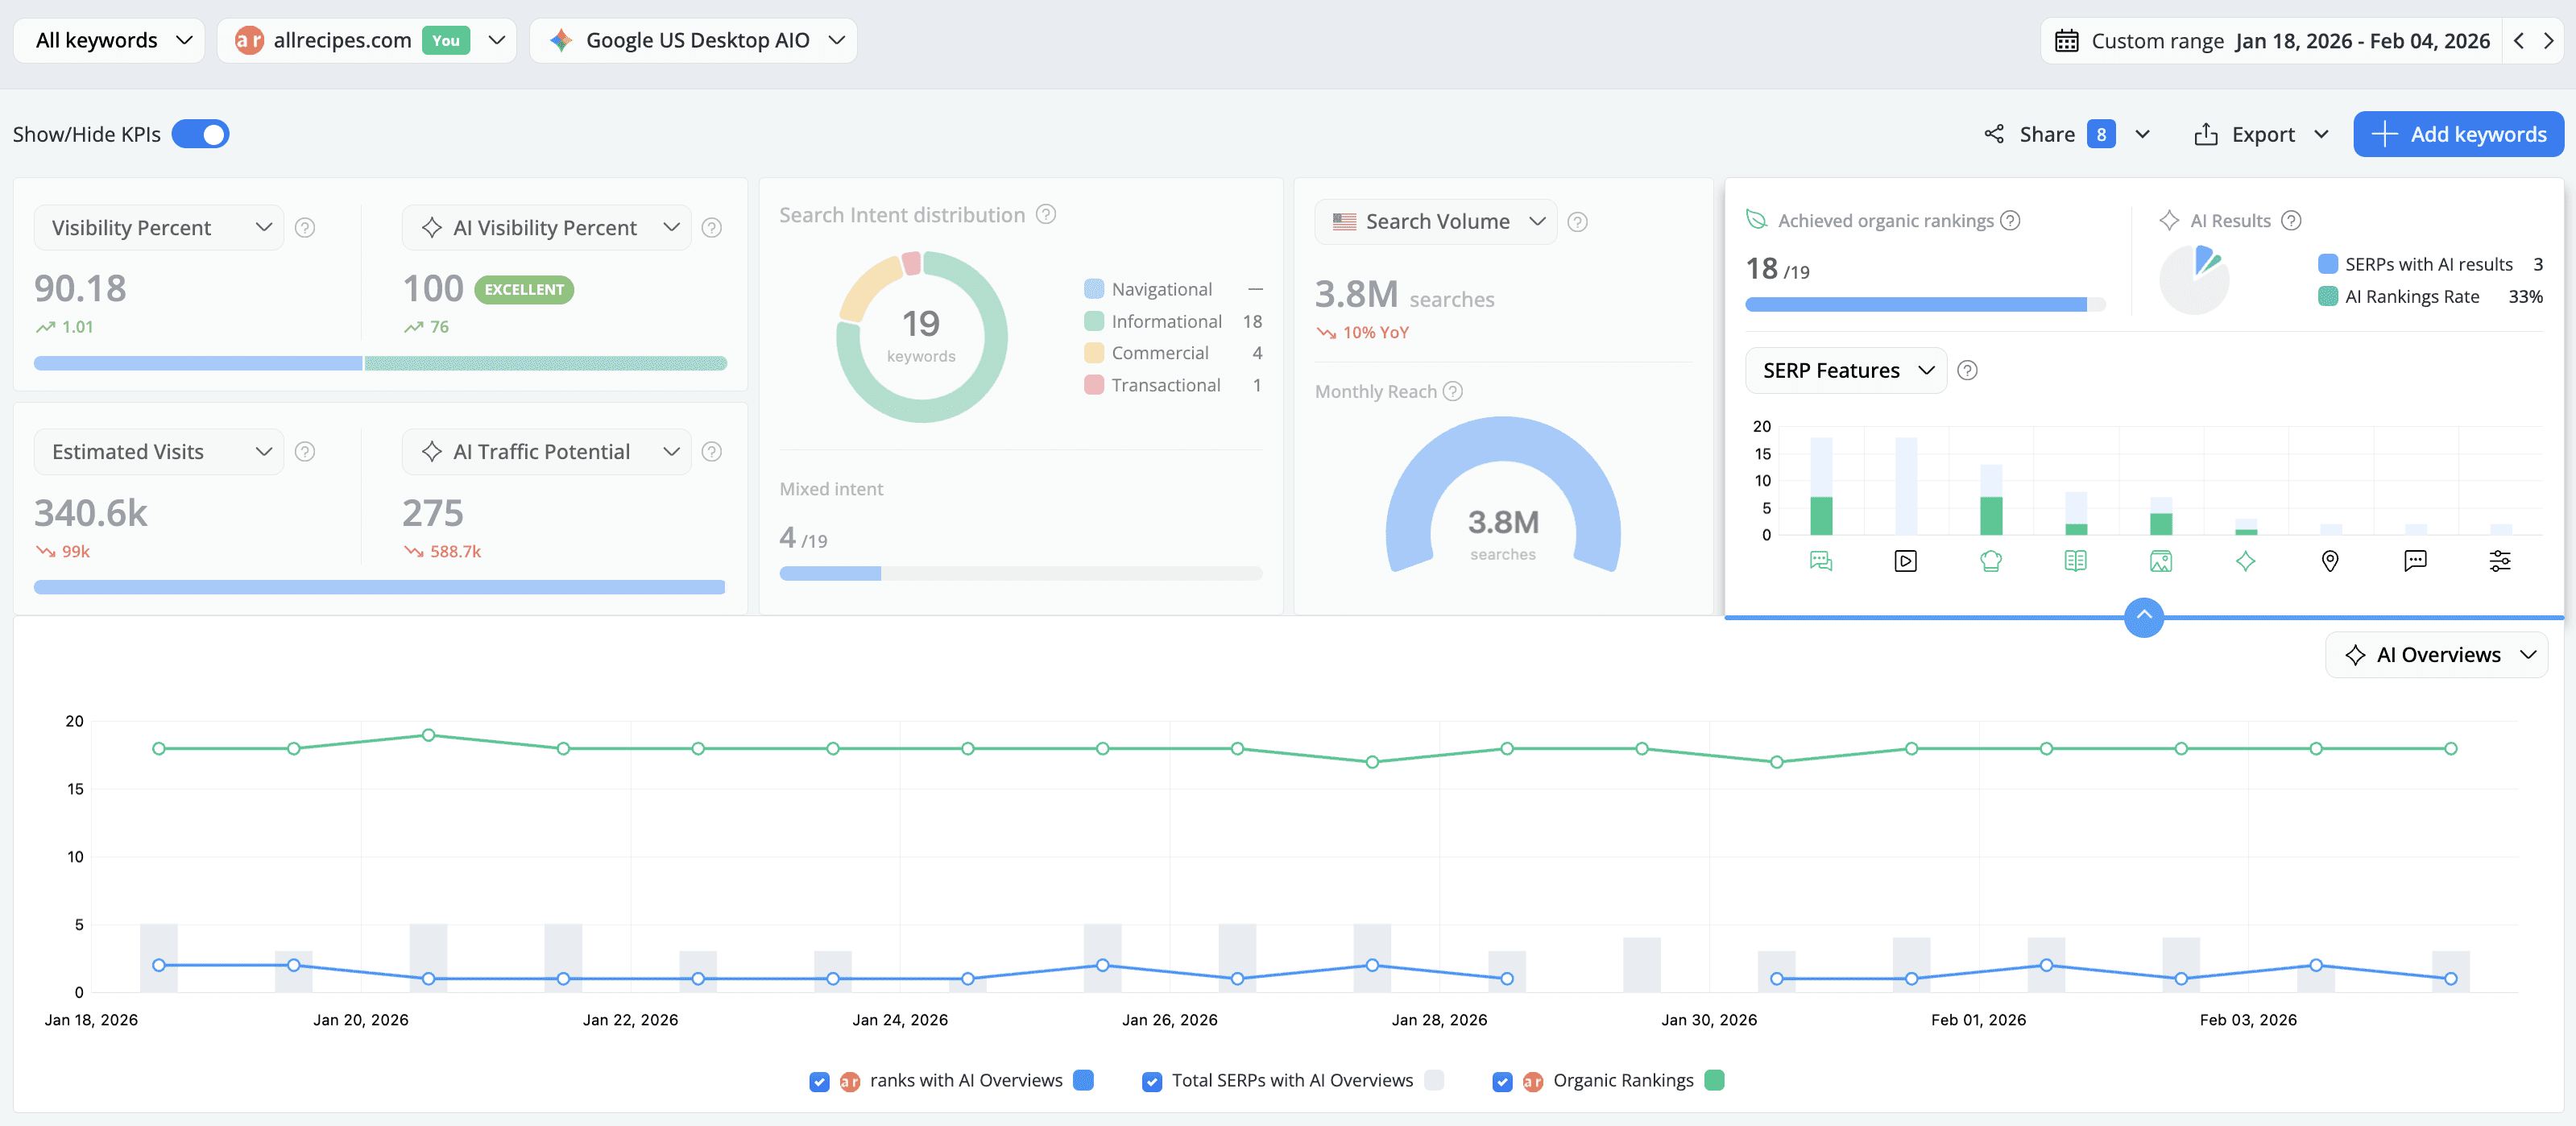Select the AI Overview diamond SERP feature icon

click(2245, 561)
